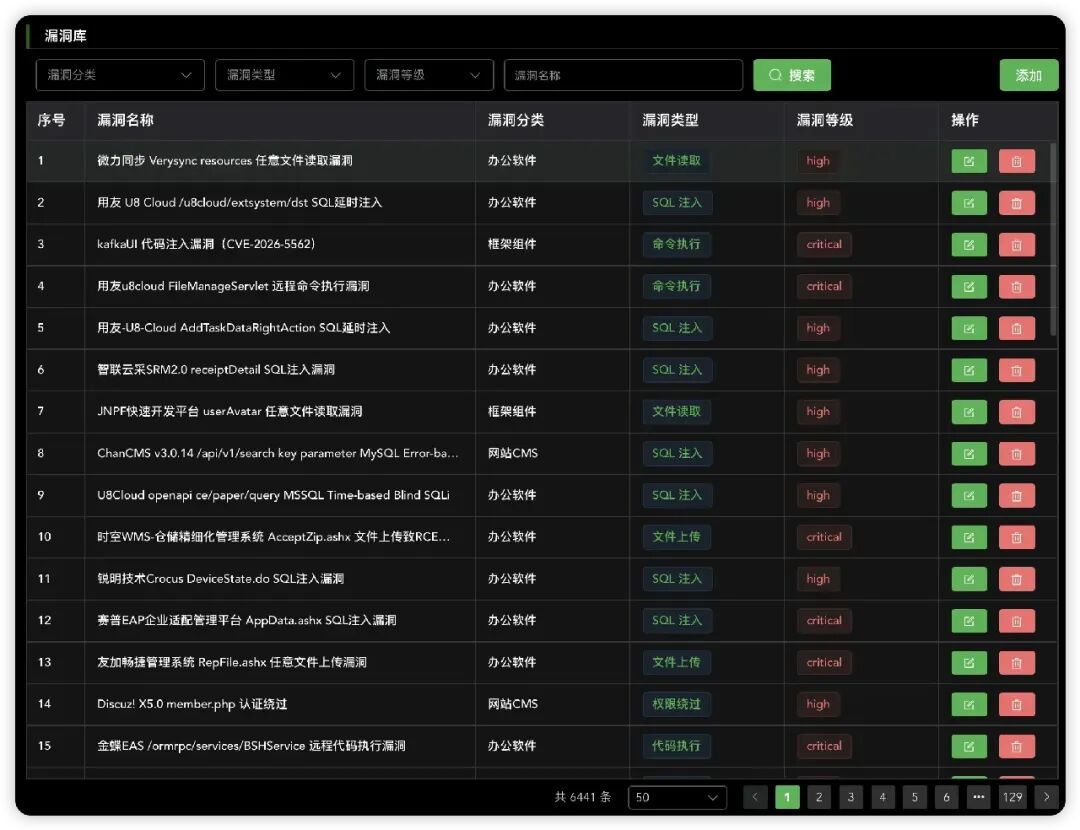1080x830 pixels.
Task: Delete the 锐明技术Crocus DeviceState.do entry
Action: [x=1016, y=579]
